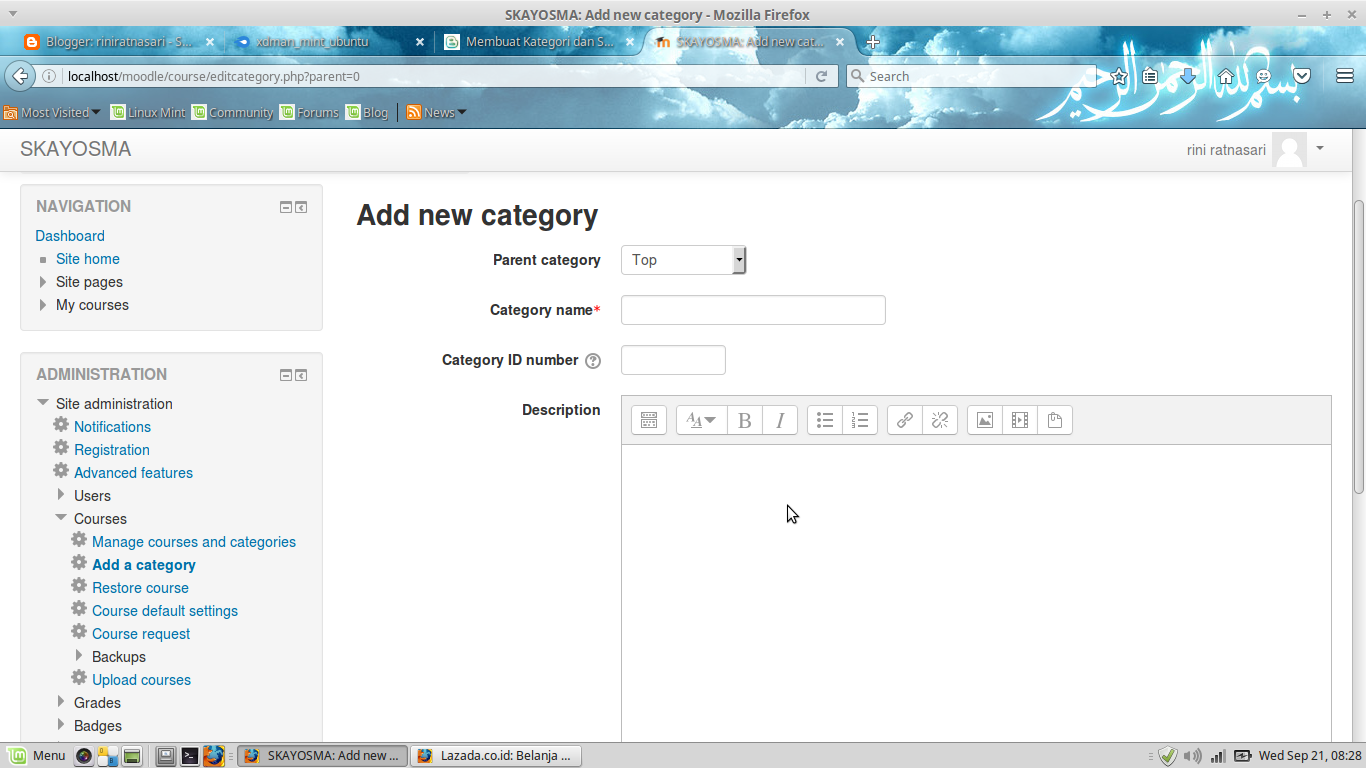Select Add a category link
Image resolution: width=1366 pixels, height=768 pixels.
144,565
